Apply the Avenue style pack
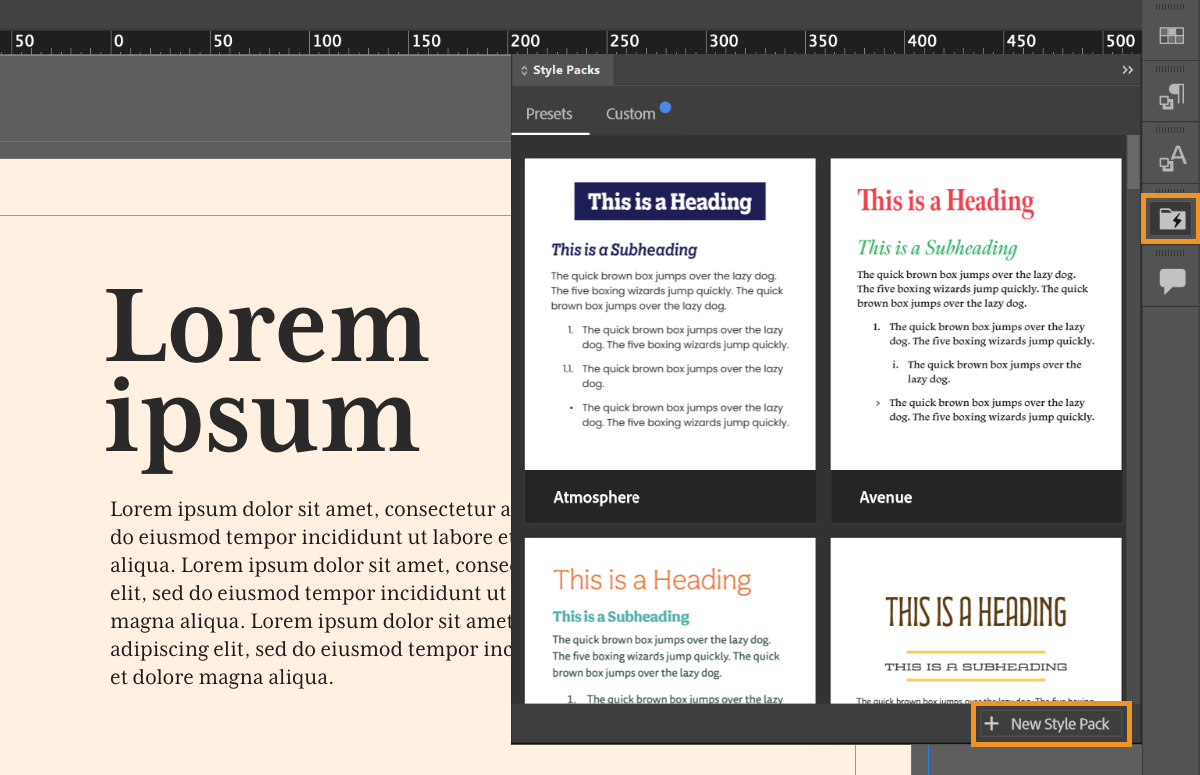Screen dimensions: 1200x775 [976, 340]
